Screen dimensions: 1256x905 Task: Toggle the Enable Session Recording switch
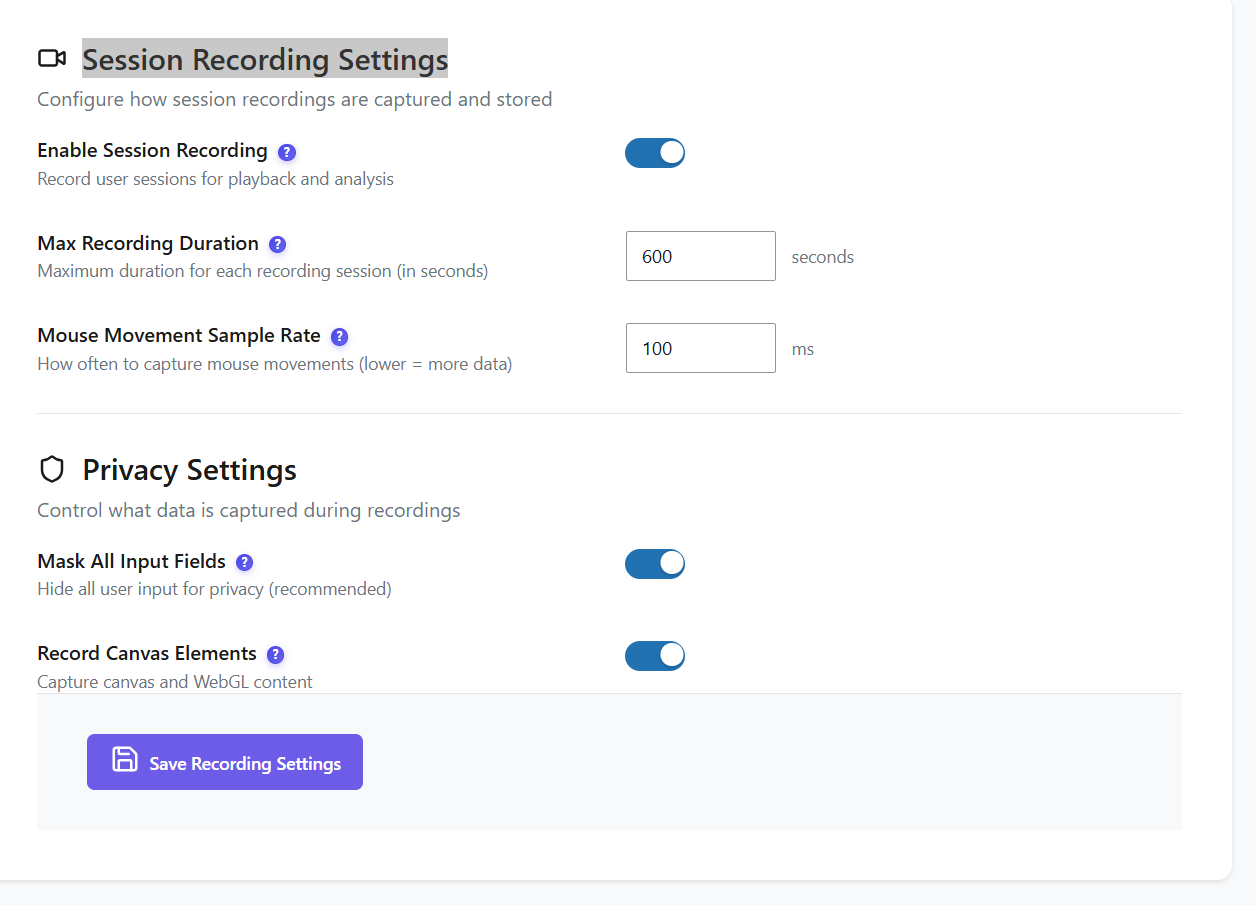pos(655,153)
